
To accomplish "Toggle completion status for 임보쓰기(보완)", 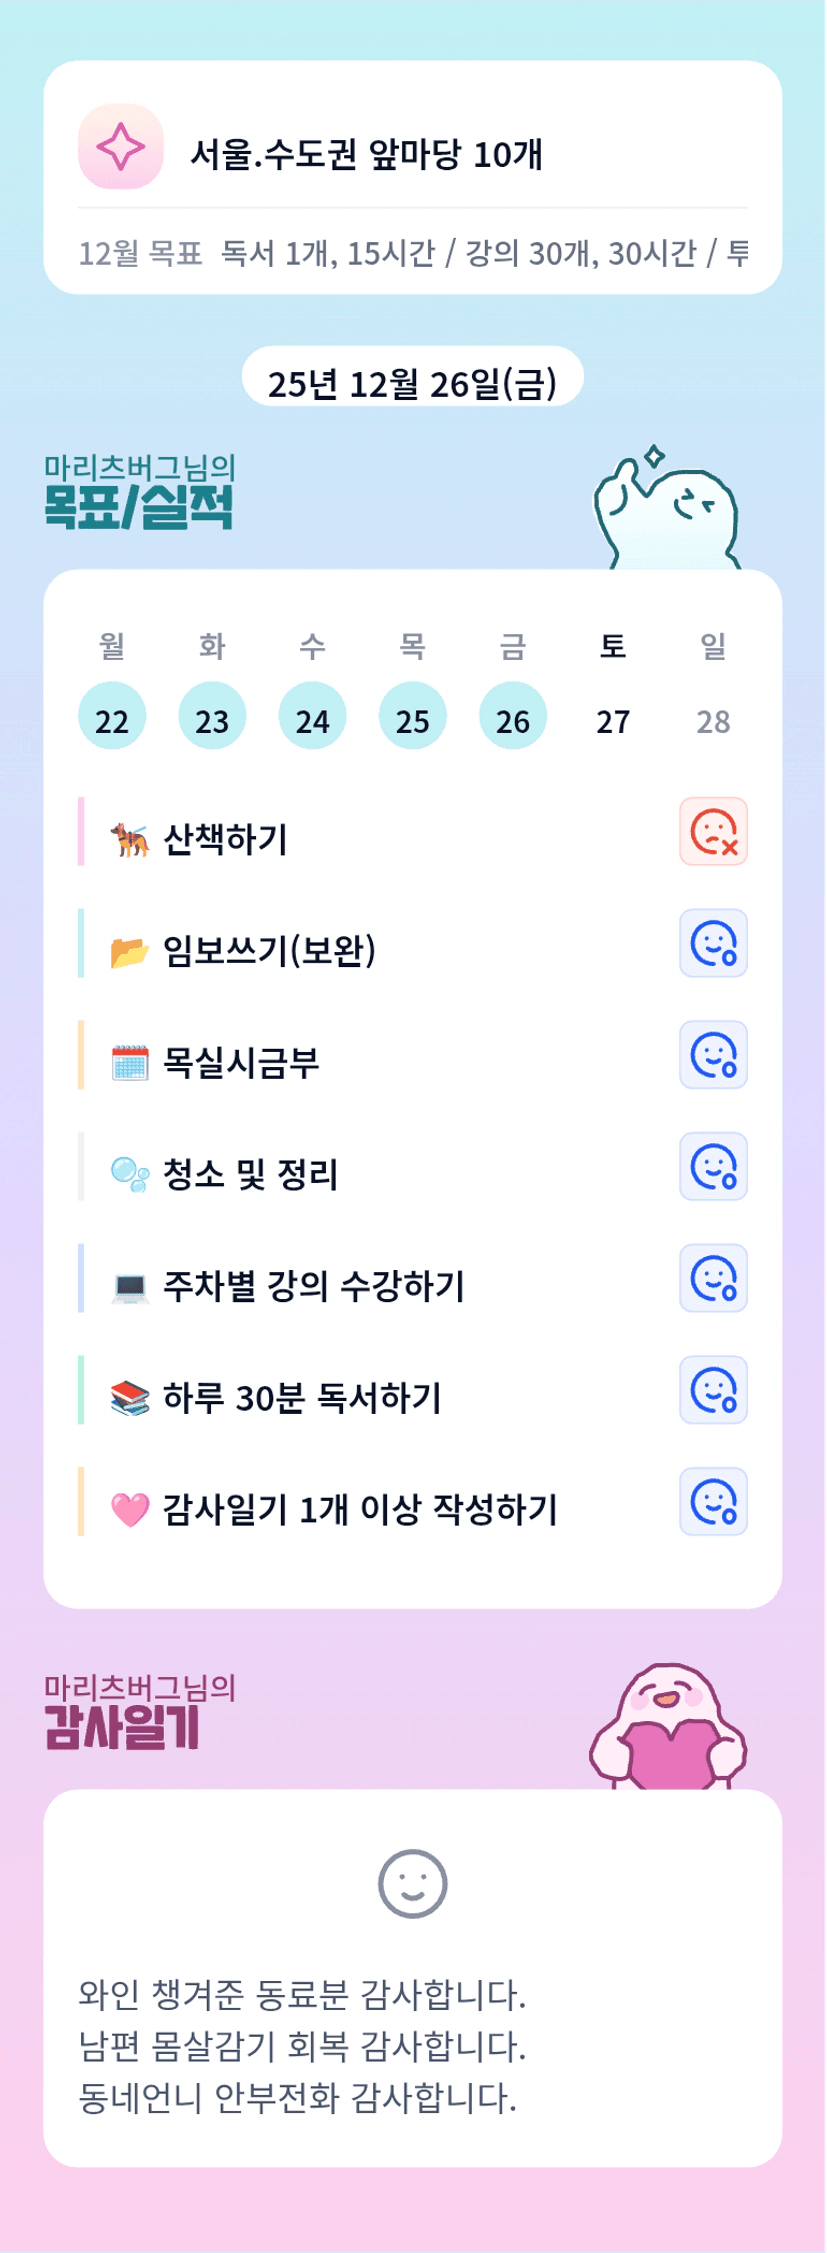I will click(x=713, y=943).
